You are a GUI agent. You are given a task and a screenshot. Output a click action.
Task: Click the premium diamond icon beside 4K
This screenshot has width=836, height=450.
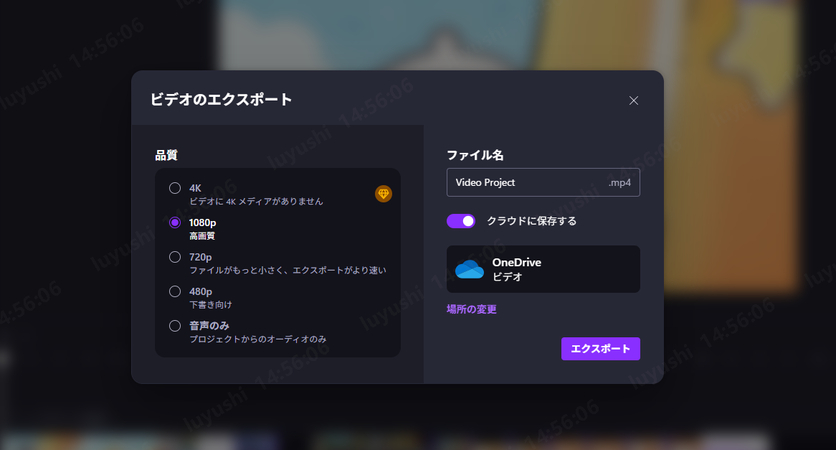pyautogui.click(x=383, y=194)
